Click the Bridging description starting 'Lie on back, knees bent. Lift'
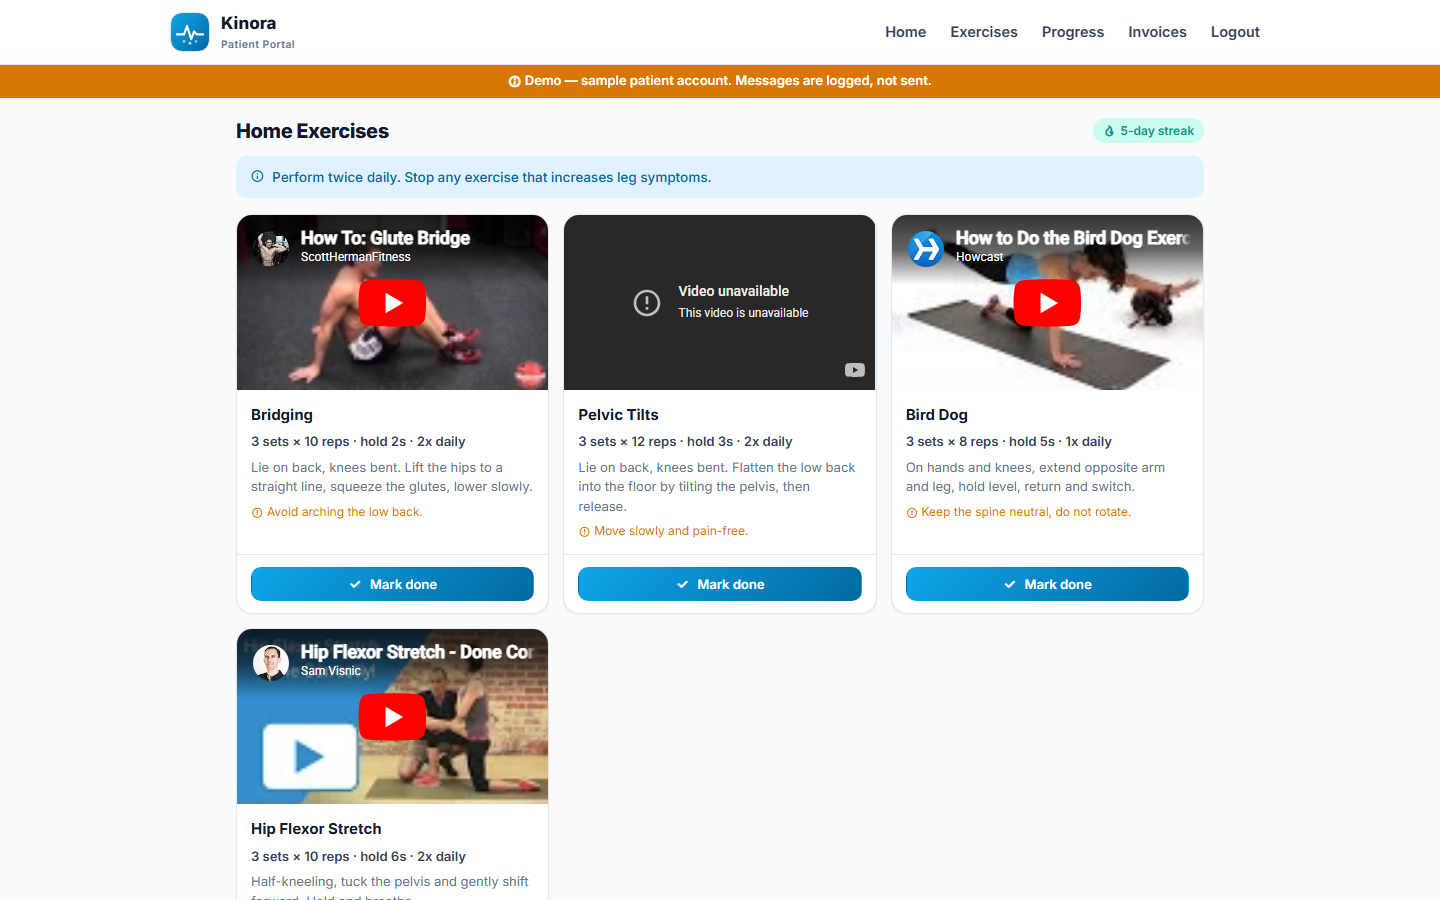The width and height of the screenshot is (1440, 900). pos(392,477)
